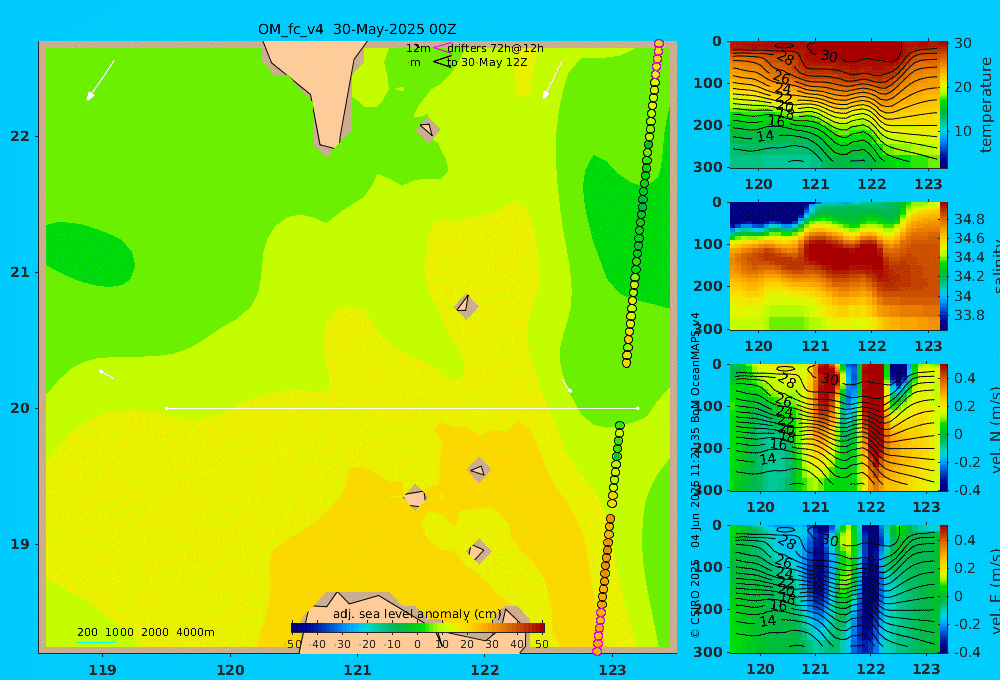Click the sea level anomaly colorbar

[418, 627]
